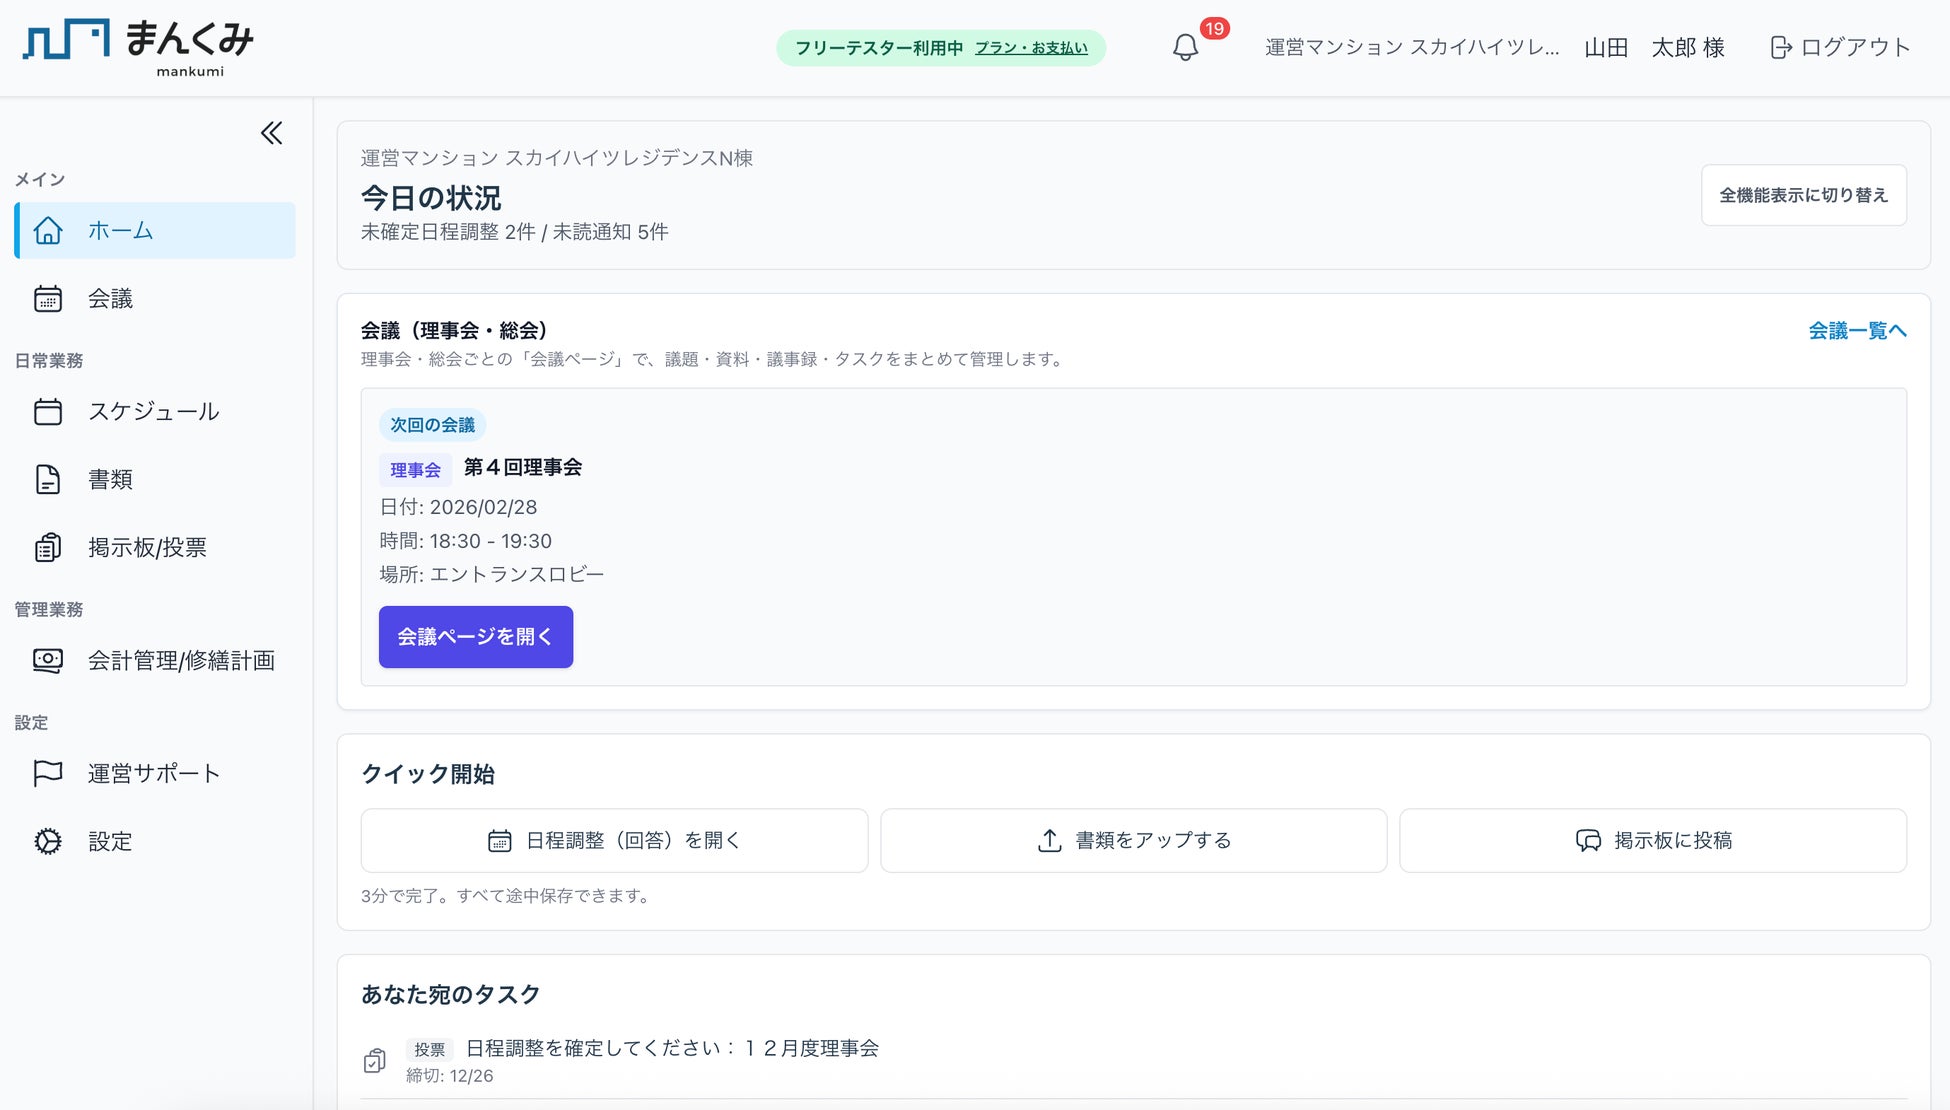Click 書類をアップする quick start button
The width and height of the screenshot is (1950, 1110).
pyautogui.click(x=1133, y=840)
